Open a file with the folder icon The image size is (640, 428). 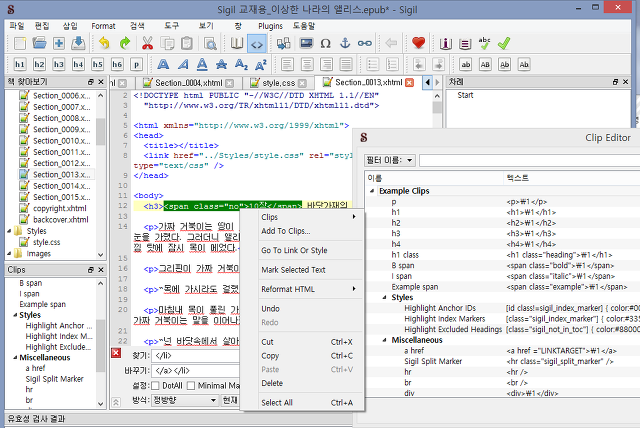[39, 43]
